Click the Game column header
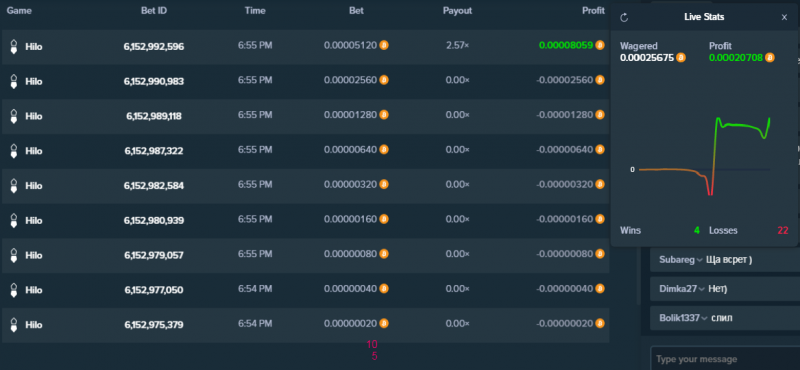800x370 pixels. [19, 10]
